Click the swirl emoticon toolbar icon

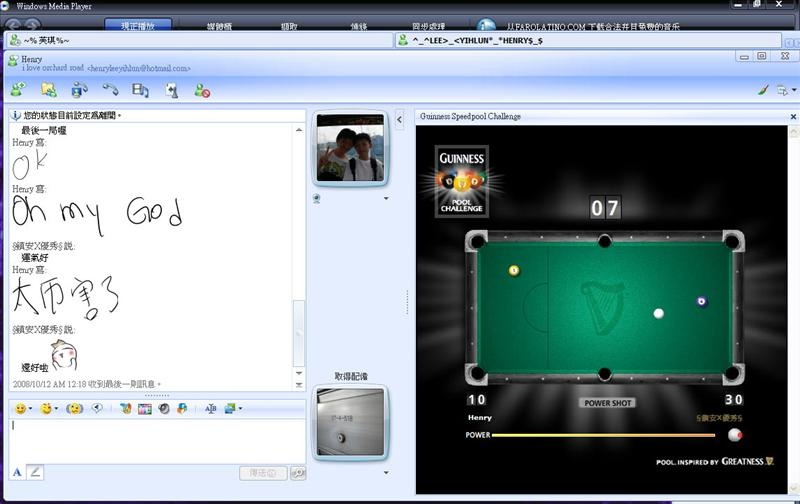click(164, 409)
